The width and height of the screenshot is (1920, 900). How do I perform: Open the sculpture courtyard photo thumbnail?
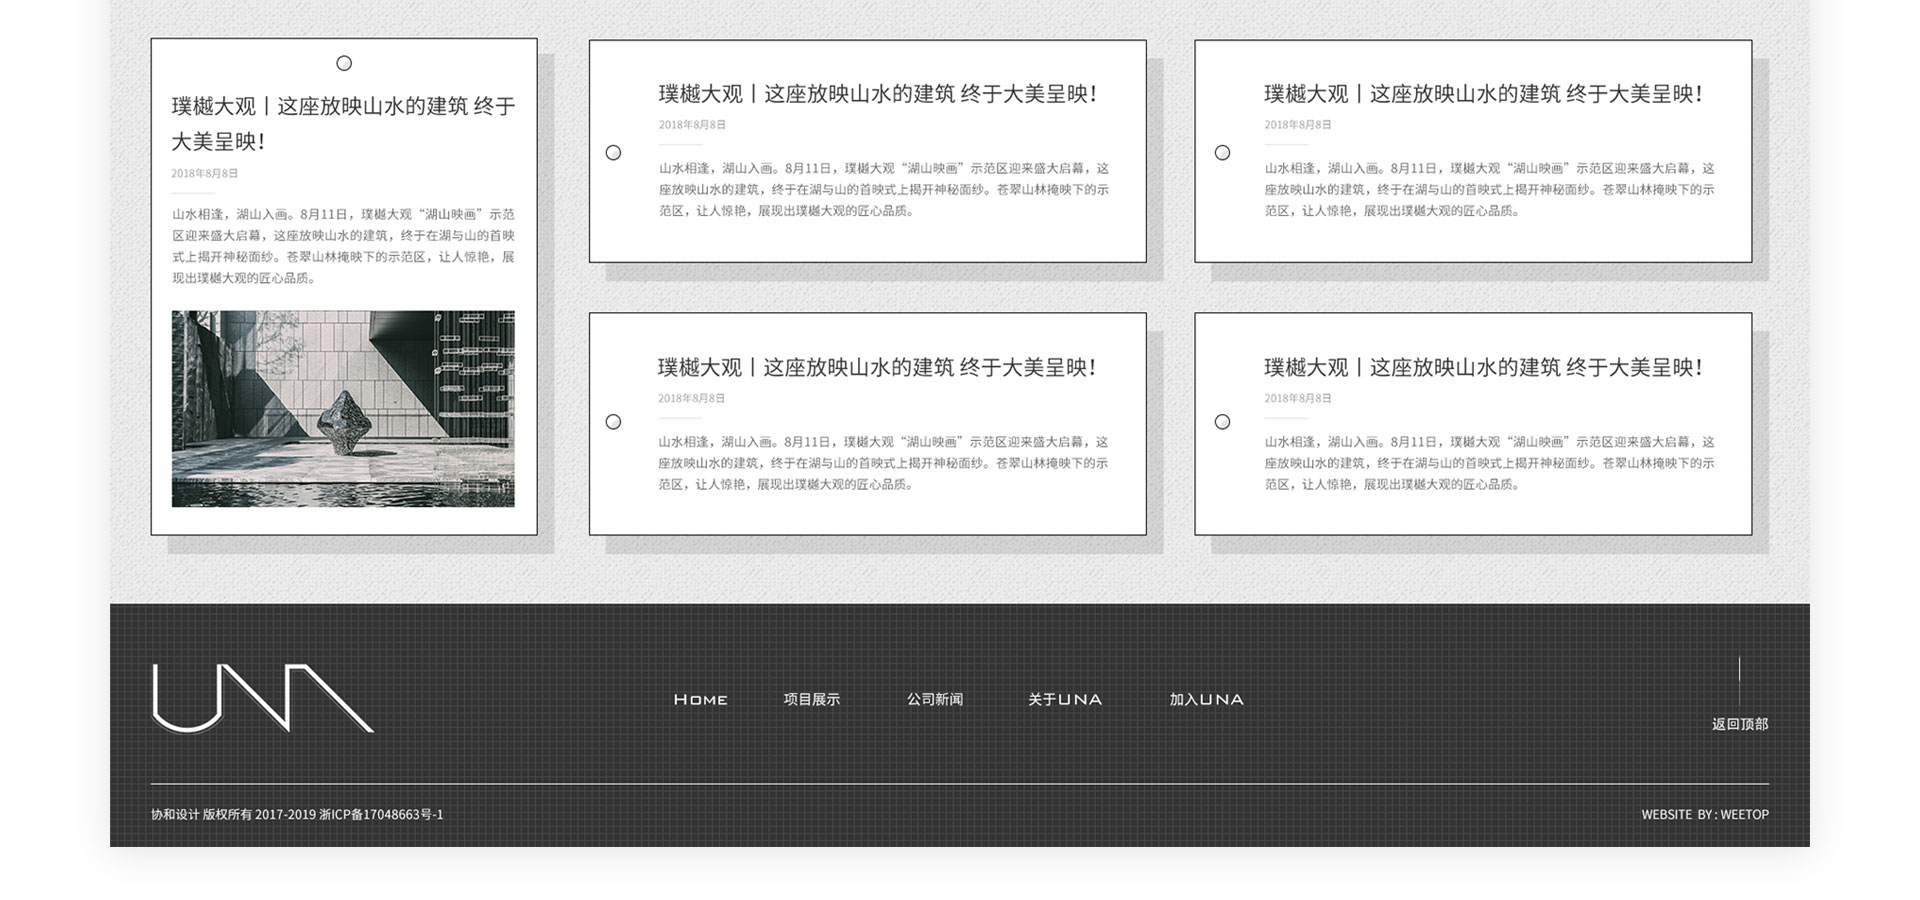tap(343, 408)
